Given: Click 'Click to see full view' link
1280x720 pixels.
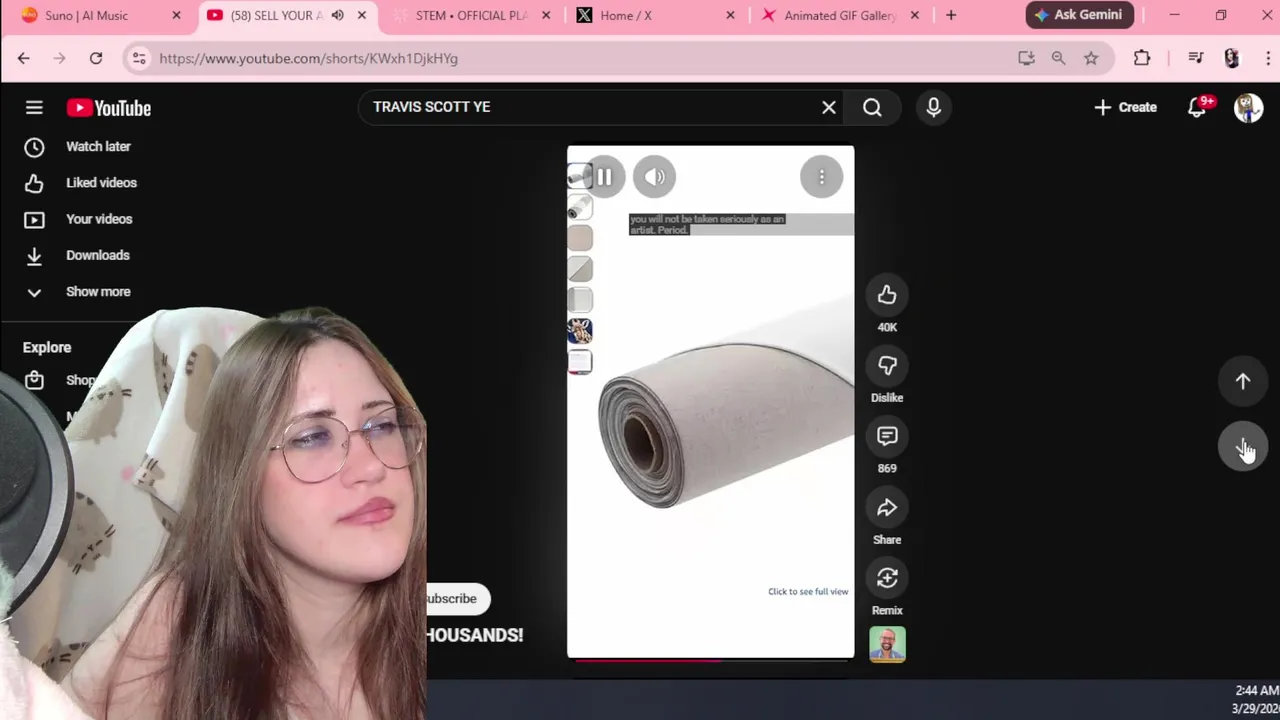Looking at the screenshot, I should tap(808, 591).
